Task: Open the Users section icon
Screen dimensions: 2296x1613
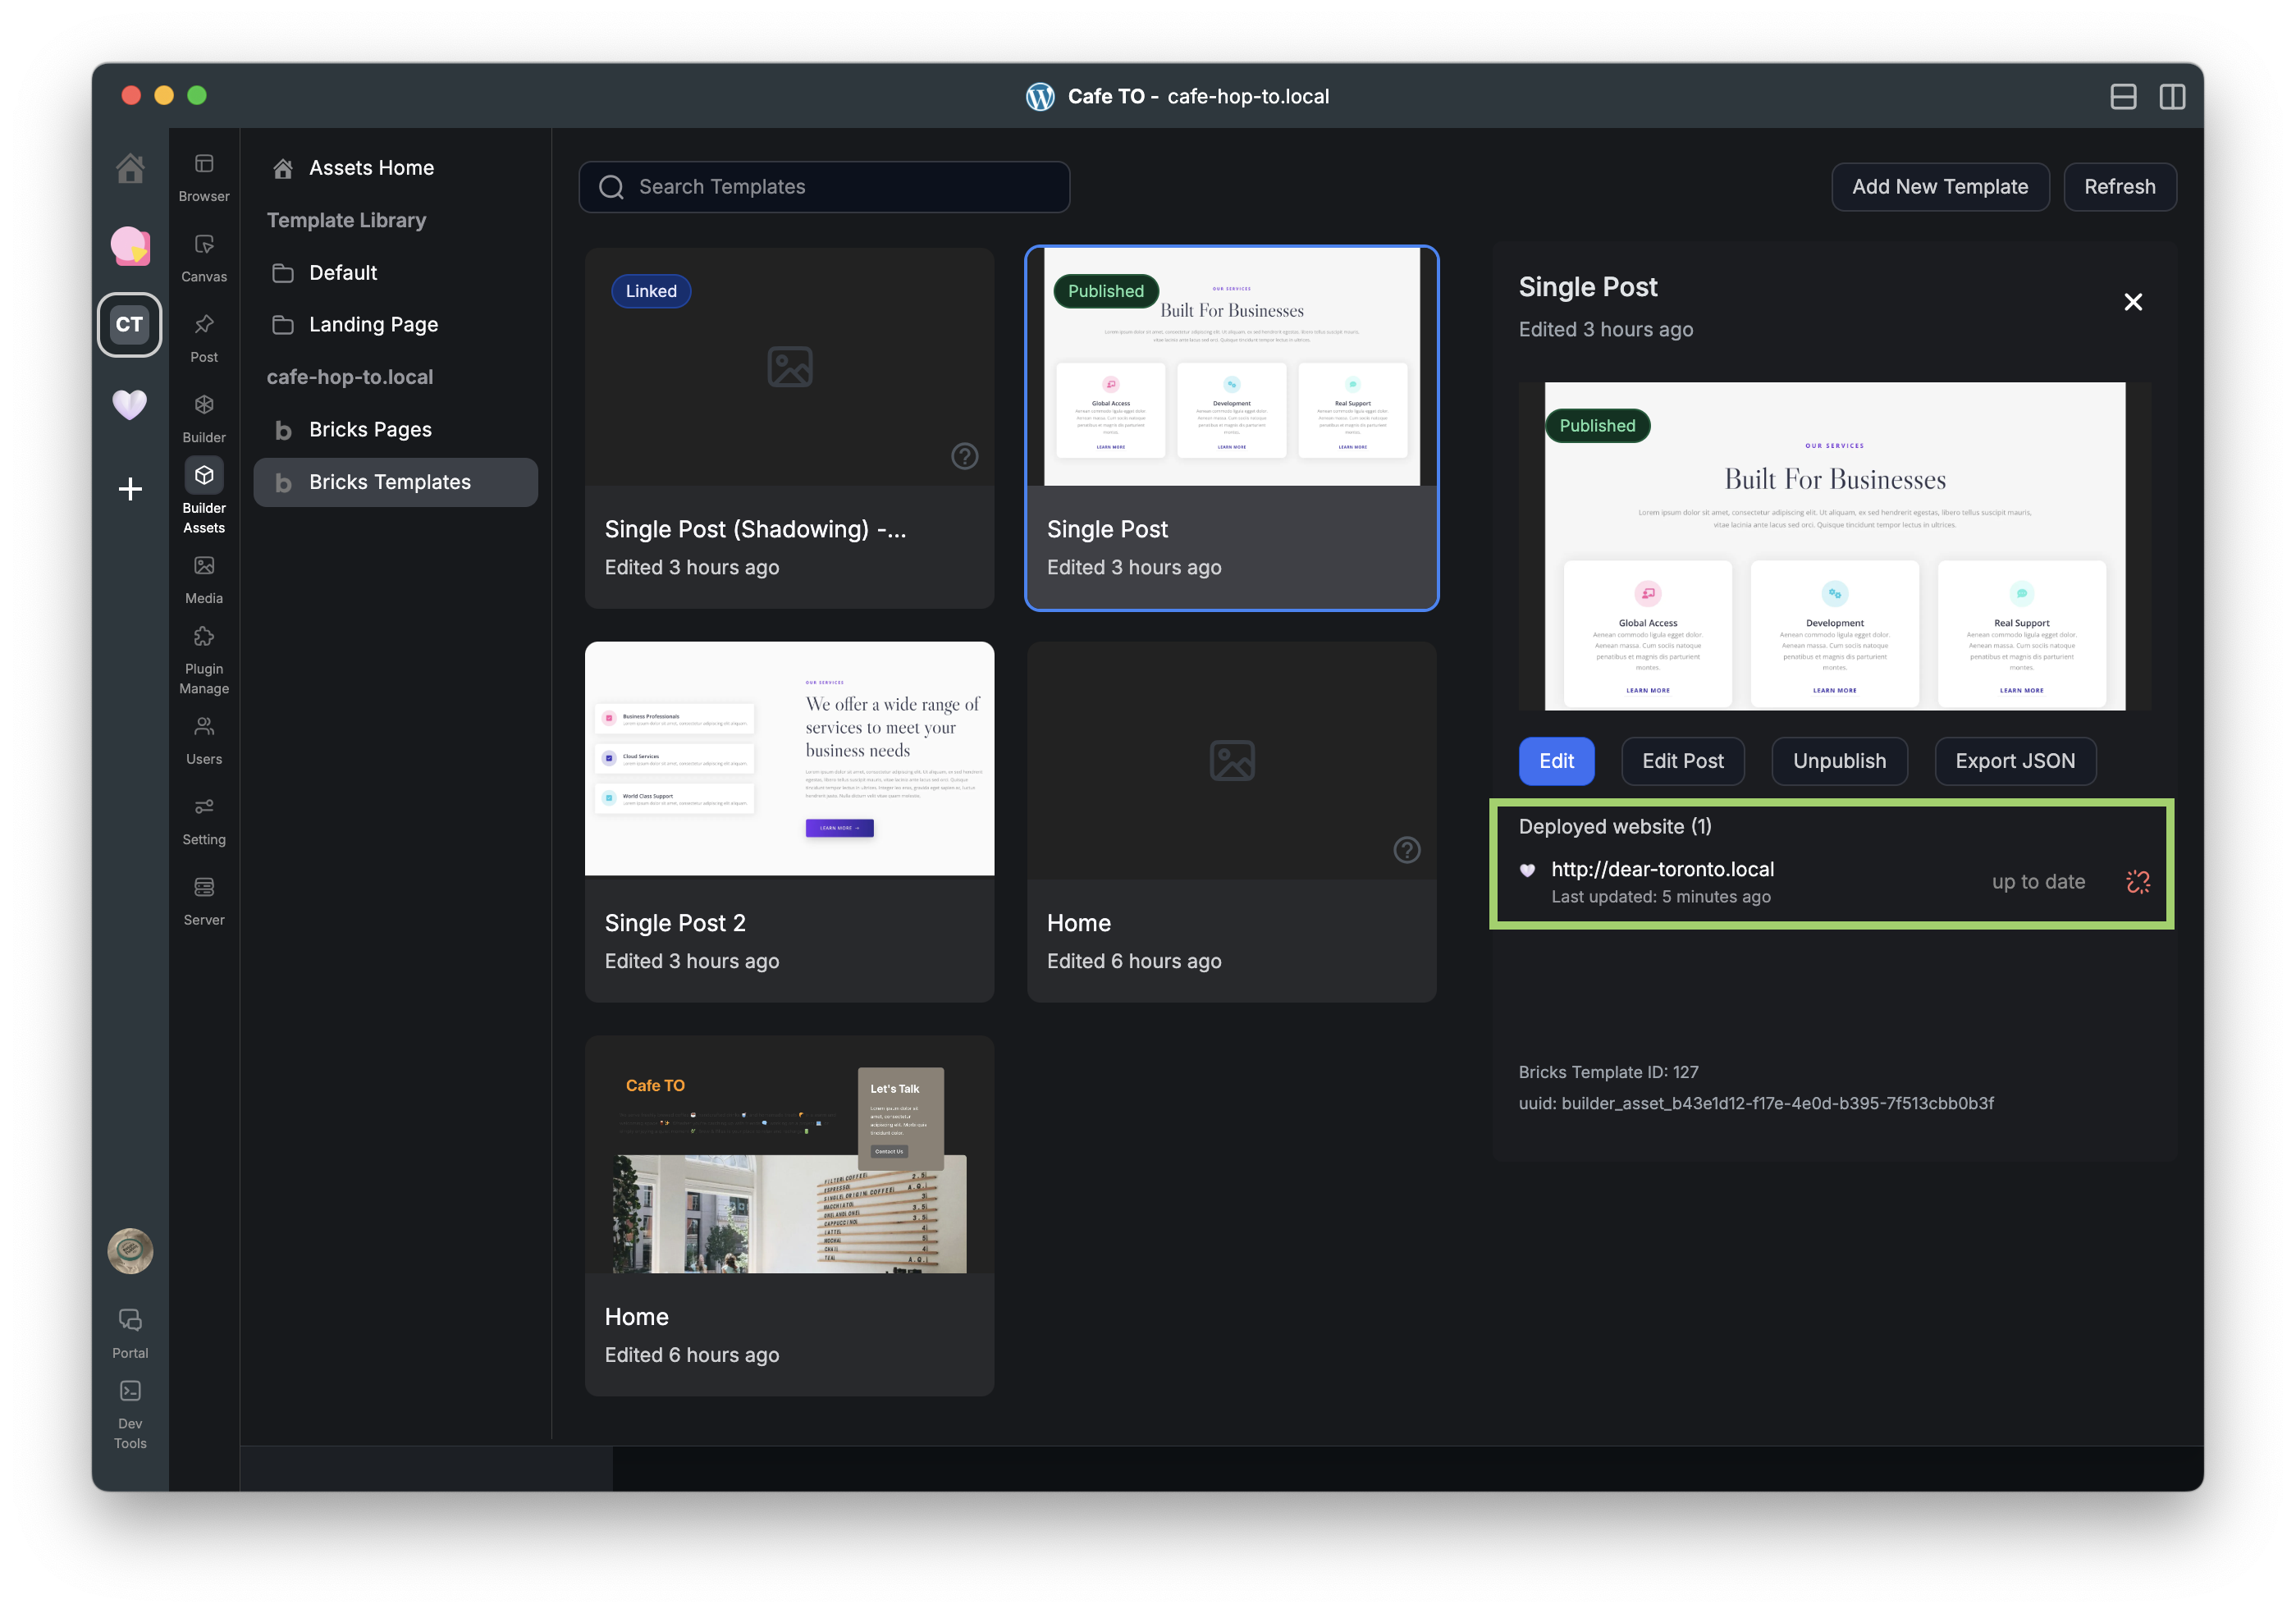Action: point(204,727)
